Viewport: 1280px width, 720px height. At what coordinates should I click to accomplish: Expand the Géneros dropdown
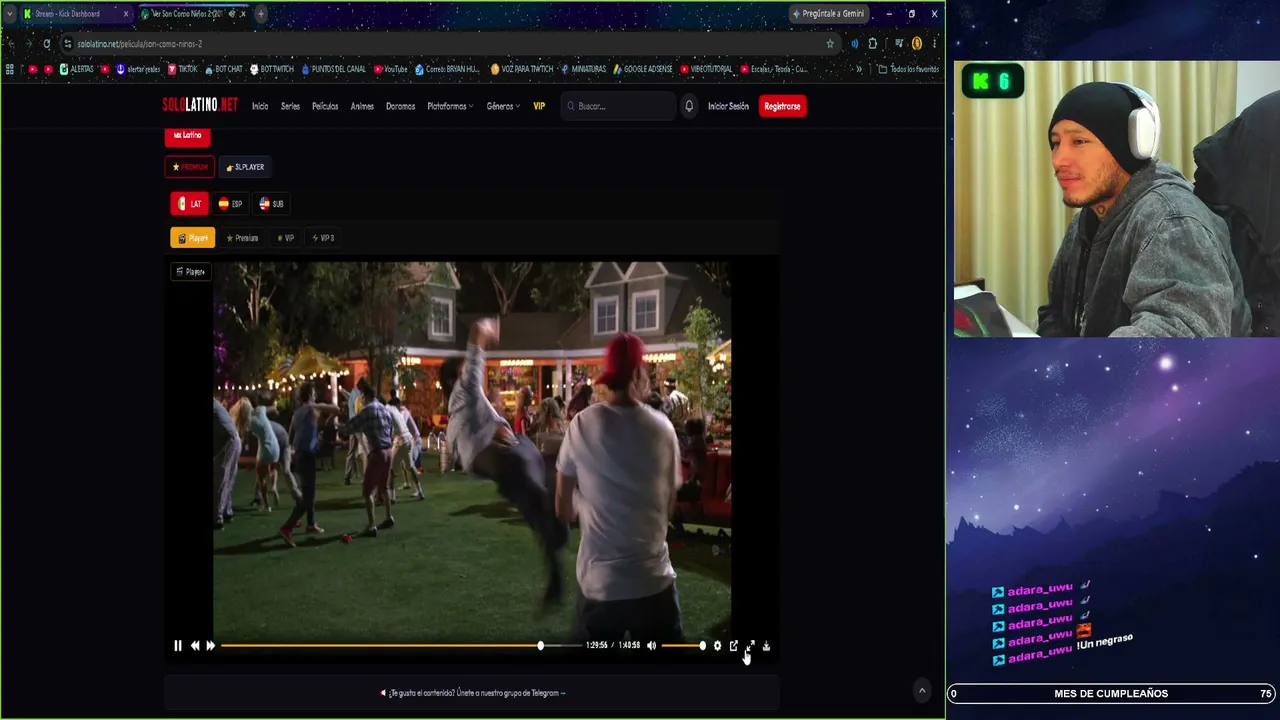point(503,106)
